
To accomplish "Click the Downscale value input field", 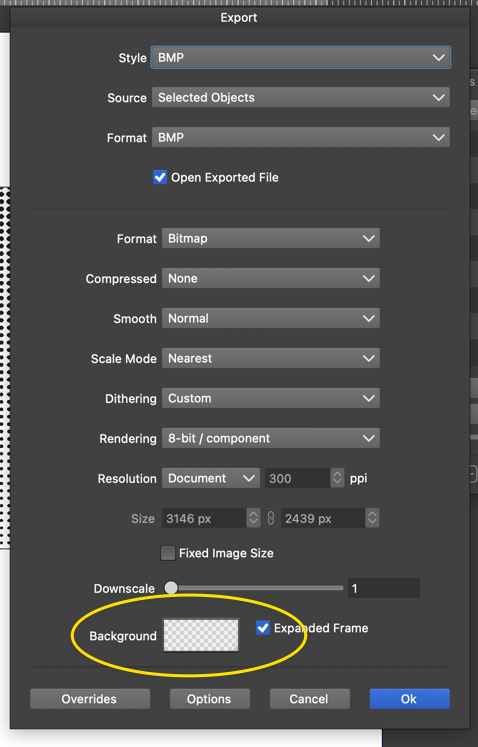I will pyautogui.click(x=384, y=588).
